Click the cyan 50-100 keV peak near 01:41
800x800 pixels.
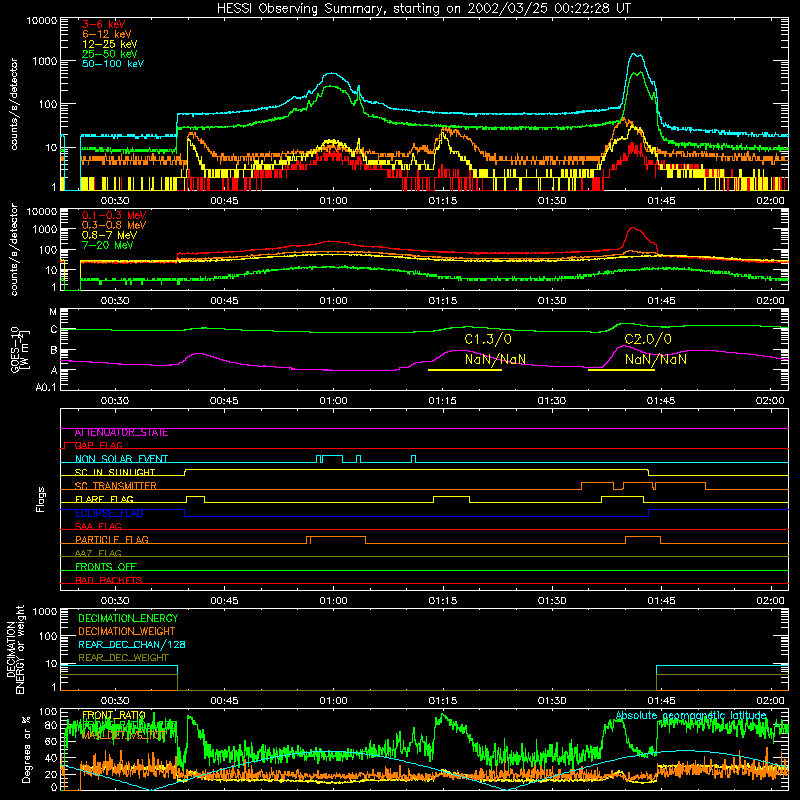click(635, 54)
